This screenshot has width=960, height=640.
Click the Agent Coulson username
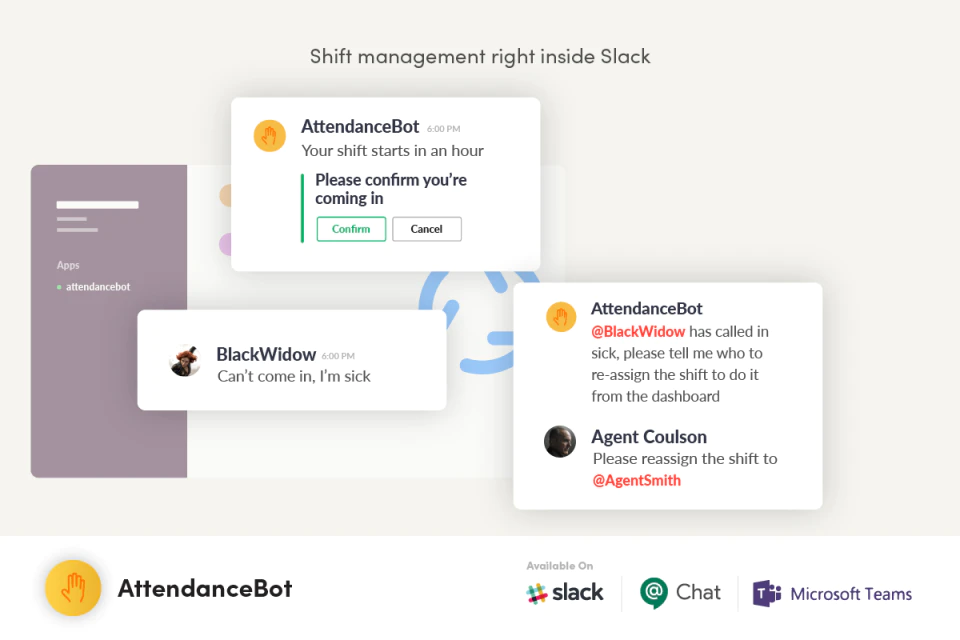pos(648,437)
